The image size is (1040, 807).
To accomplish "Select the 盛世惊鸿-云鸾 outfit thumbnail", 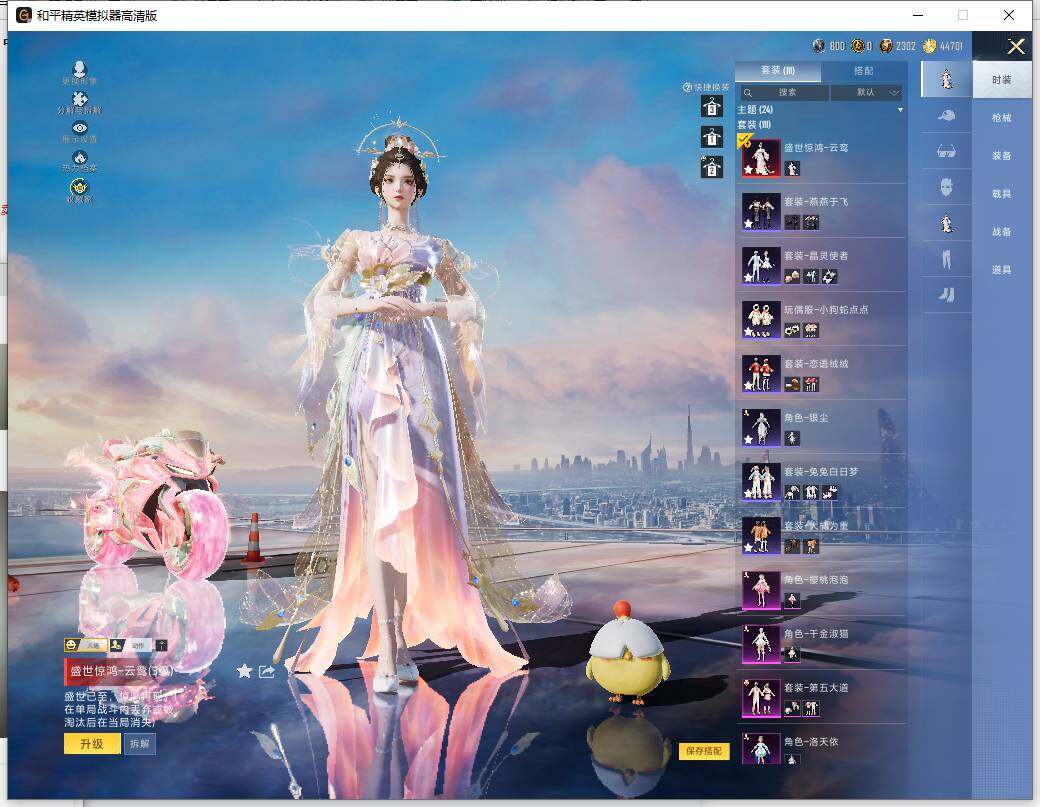I will (x=761, y=158).
